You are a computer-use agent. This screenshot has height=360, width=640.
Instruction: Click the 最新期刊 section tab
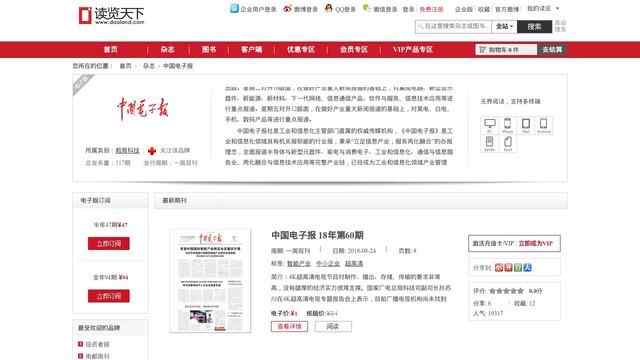point(174,200)
